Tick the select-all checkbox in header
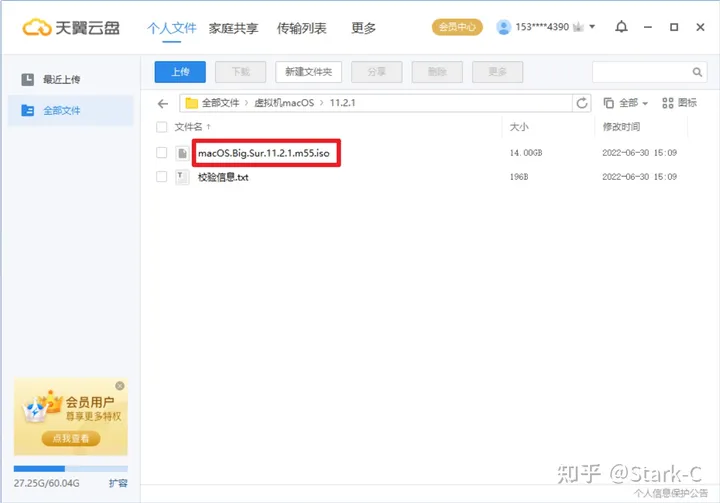Viewport: 720px width, 503px height. 161,127
